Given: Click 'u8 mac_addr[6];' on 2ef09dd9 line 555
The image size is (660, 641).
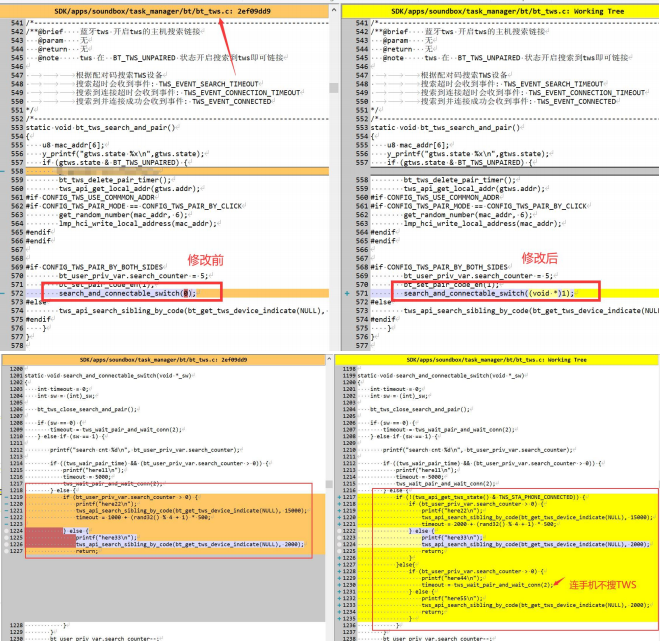Looking at the screenshot, I should tap(73, 145).
